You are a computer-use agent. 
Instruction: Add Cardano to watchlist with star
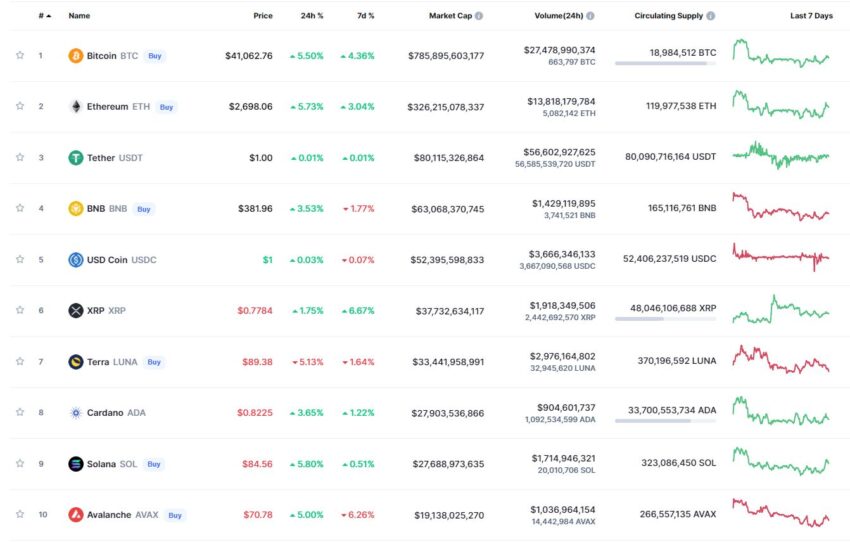tap(20, 412)
